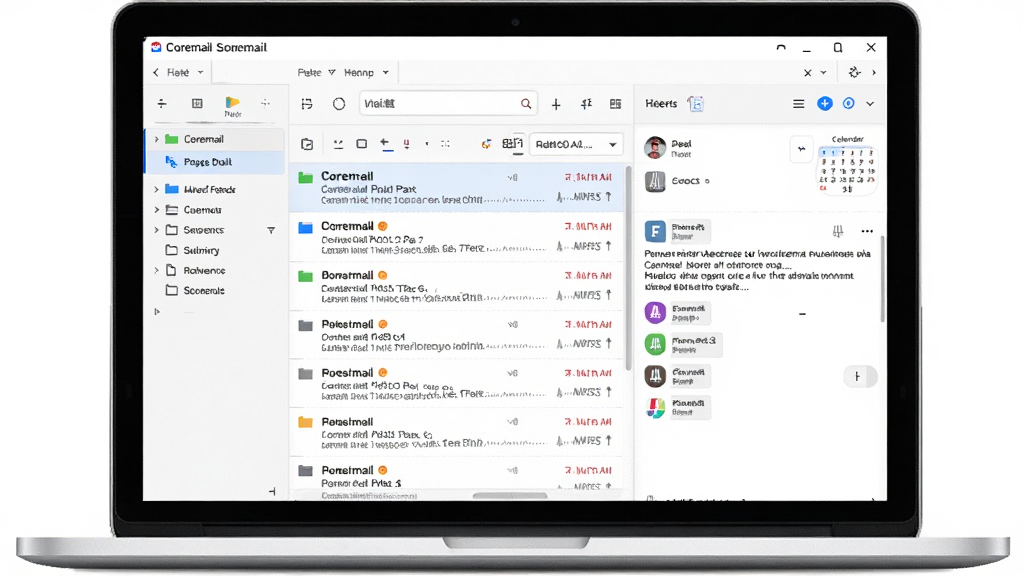Expand the chevron right of the blue circle icon

tap(870, 104)
